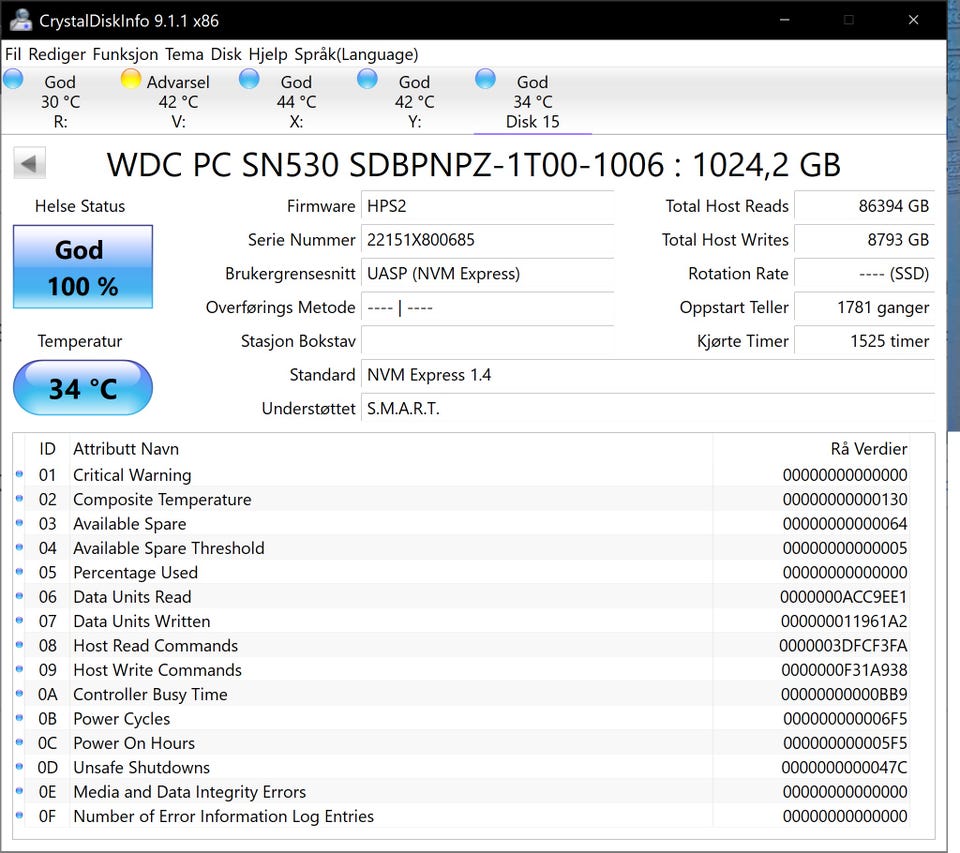Viewport: 960px width, 853px height.
Task: Click the Rå Verdier column header
Action: coord(868,449)
